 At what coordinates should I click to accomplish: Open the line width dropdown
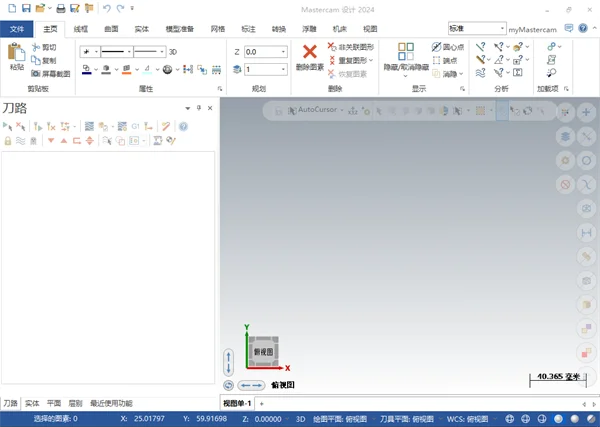click(162, 52)
